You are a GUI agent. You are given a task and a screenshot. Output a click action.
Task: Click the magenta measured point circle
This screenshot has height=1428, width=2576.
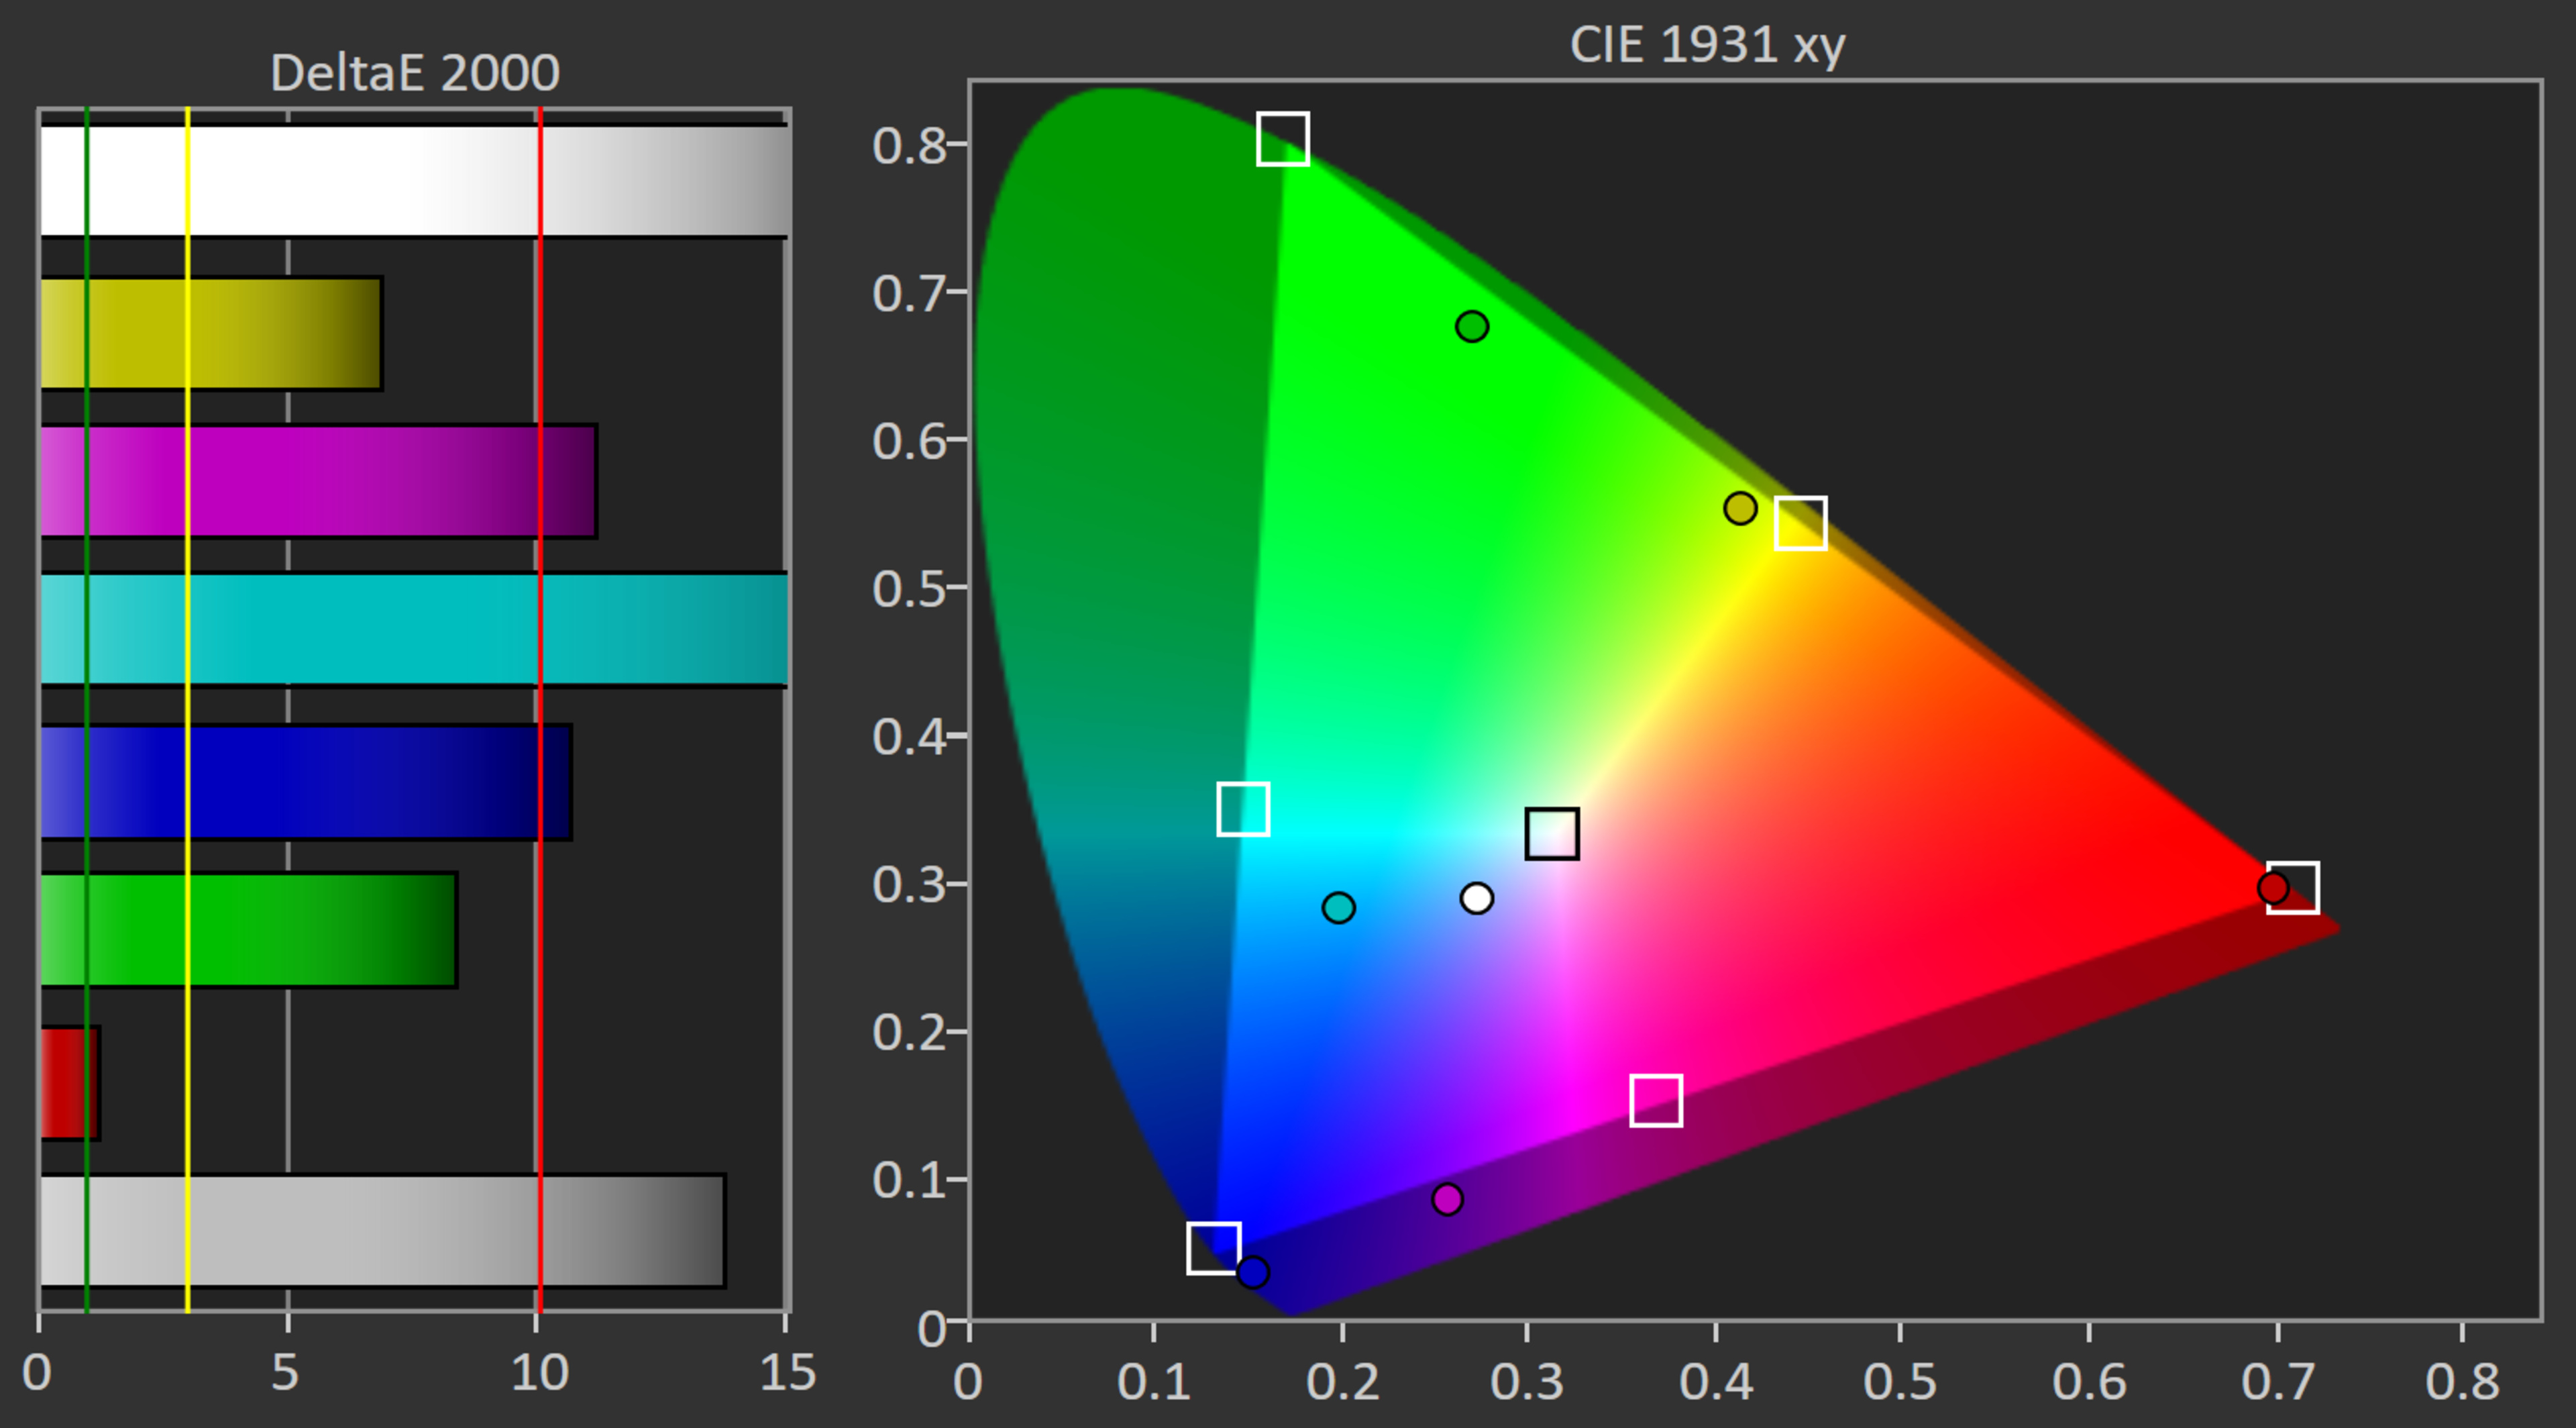1447,1198
